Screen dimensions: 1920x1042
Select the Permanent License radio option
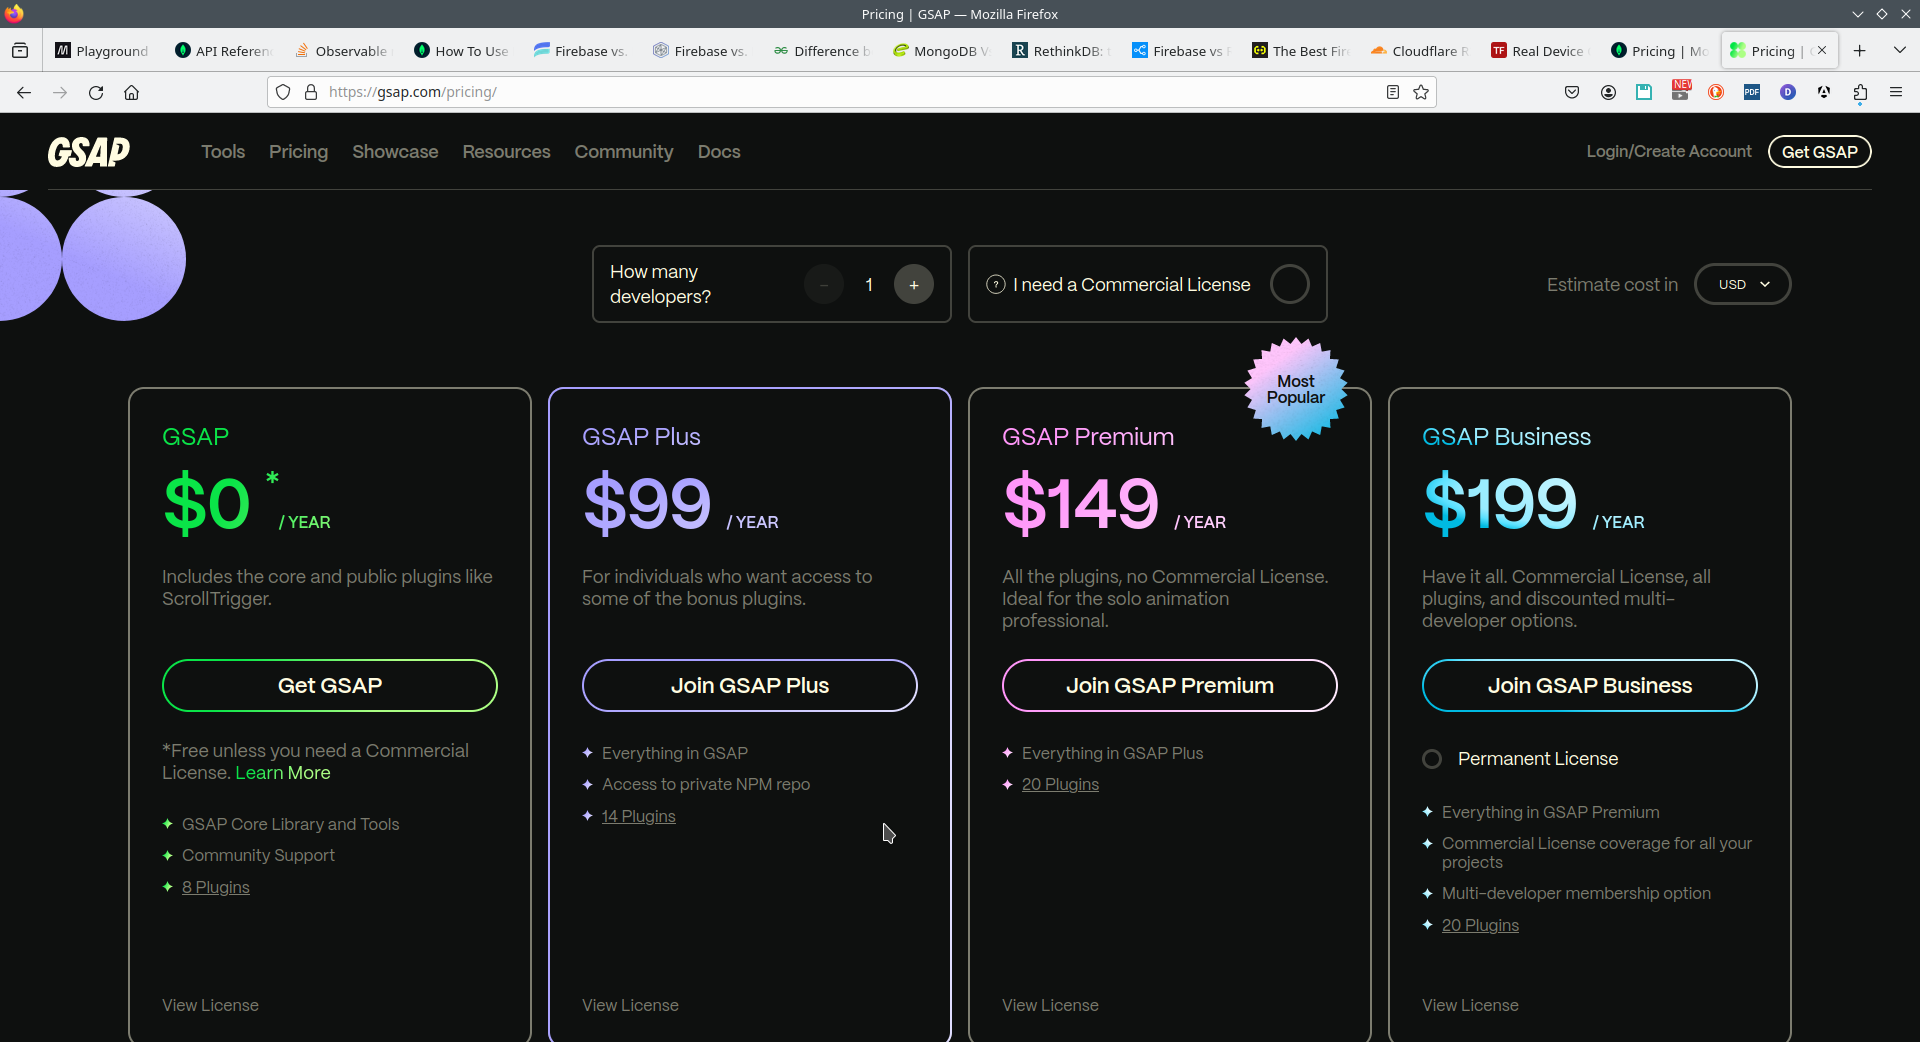1432,759
